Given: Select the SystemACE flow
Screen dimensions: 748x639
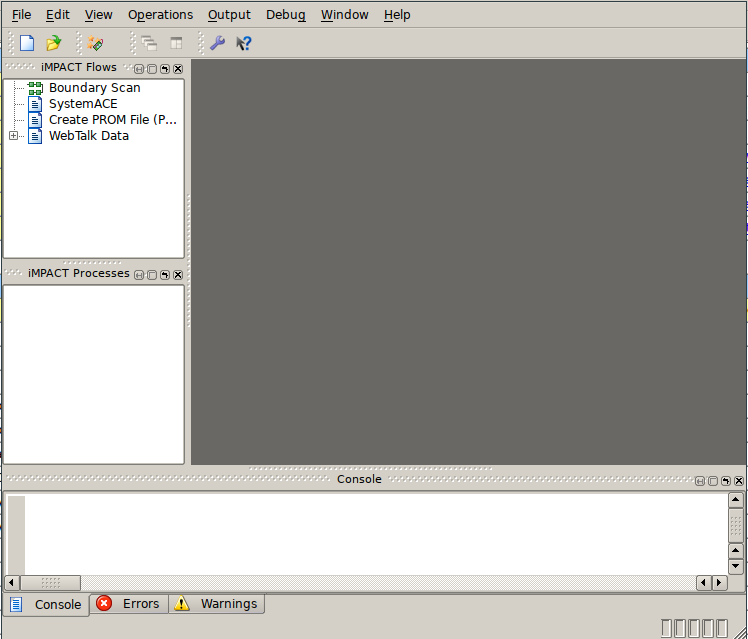Looking at the screenshot, I should tap(82, 104).
